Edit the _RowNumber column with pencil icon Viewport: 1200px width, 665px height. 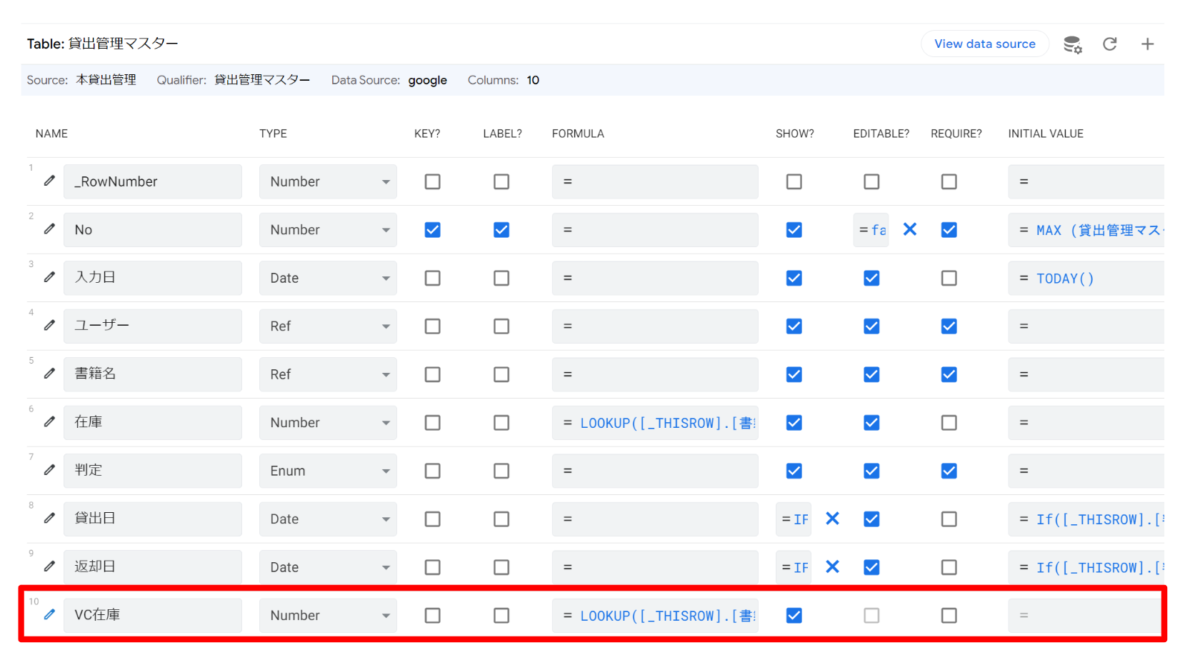coord(47,181)
